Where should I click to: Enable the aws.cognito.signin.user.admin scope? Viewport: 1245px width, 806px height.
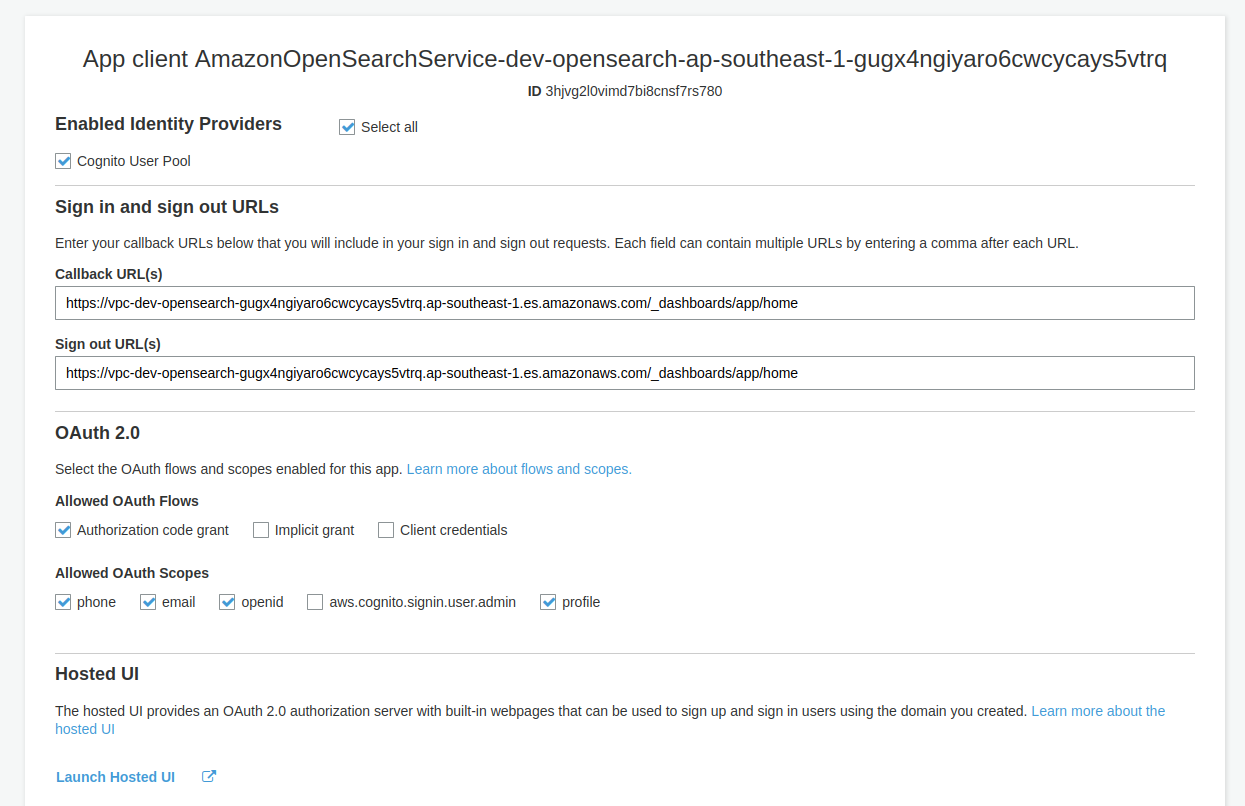click(315, 602)
